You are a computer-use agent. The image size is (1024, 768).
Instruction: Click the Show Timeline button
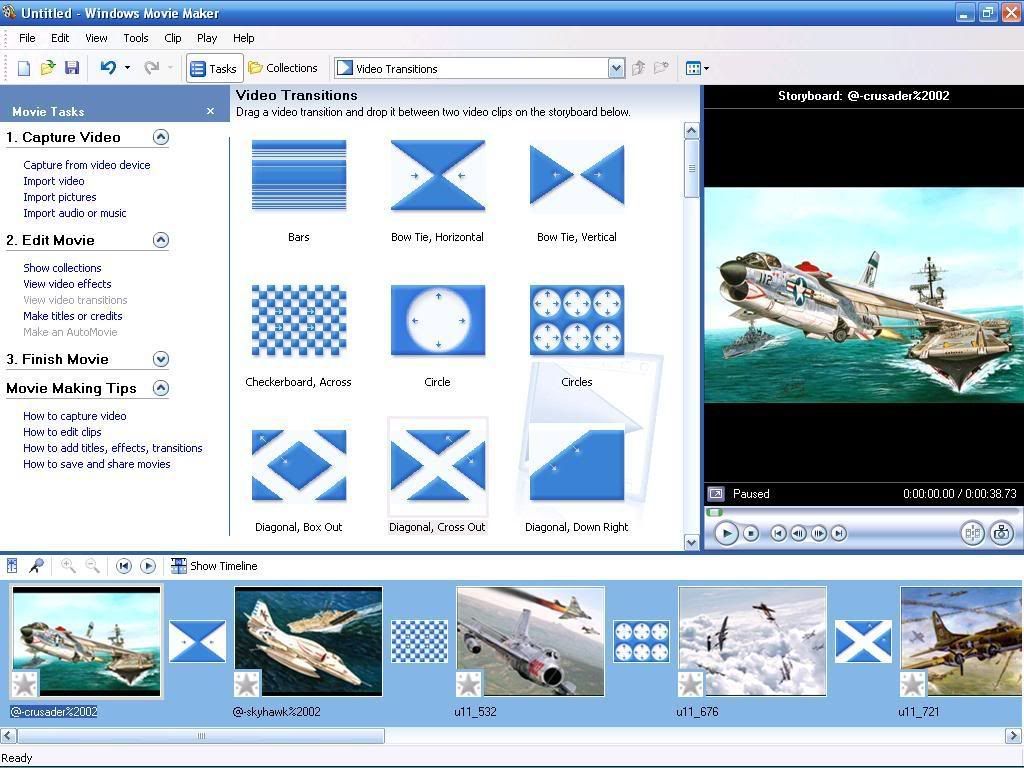point(214,566)
